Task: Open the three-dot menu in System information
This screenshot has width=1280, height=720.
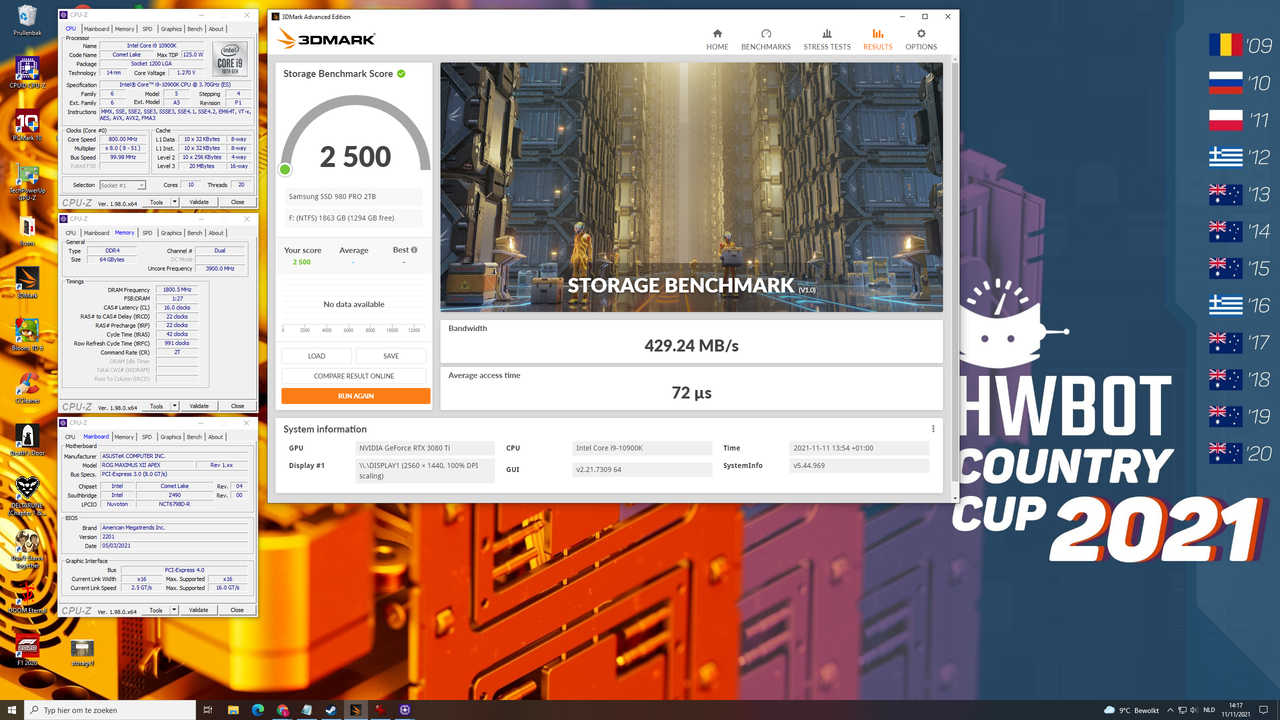Action: (933, 429)
